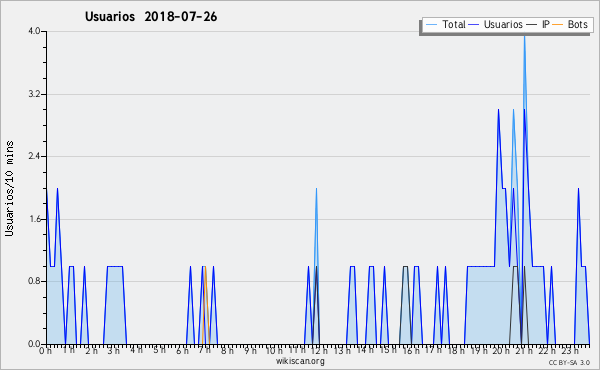
Task: Click the Usuarios/10 mins vertical axis title
Action: 9,188
